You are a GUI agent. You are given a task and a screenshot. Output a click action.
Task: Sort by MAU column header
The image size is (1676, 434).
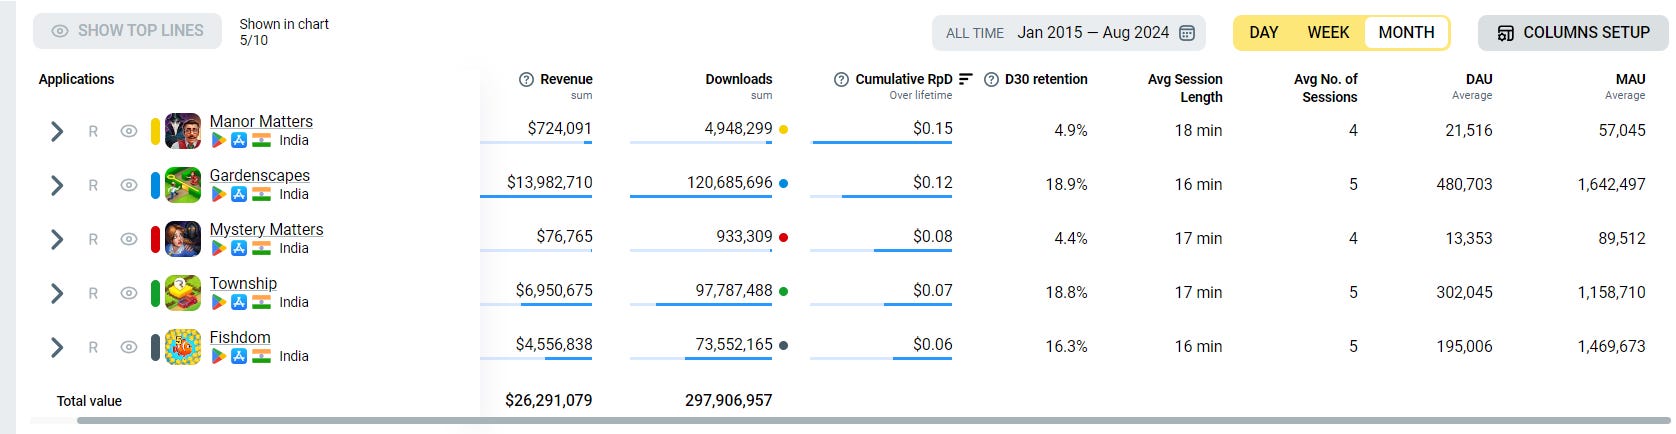pos(1630,79)
